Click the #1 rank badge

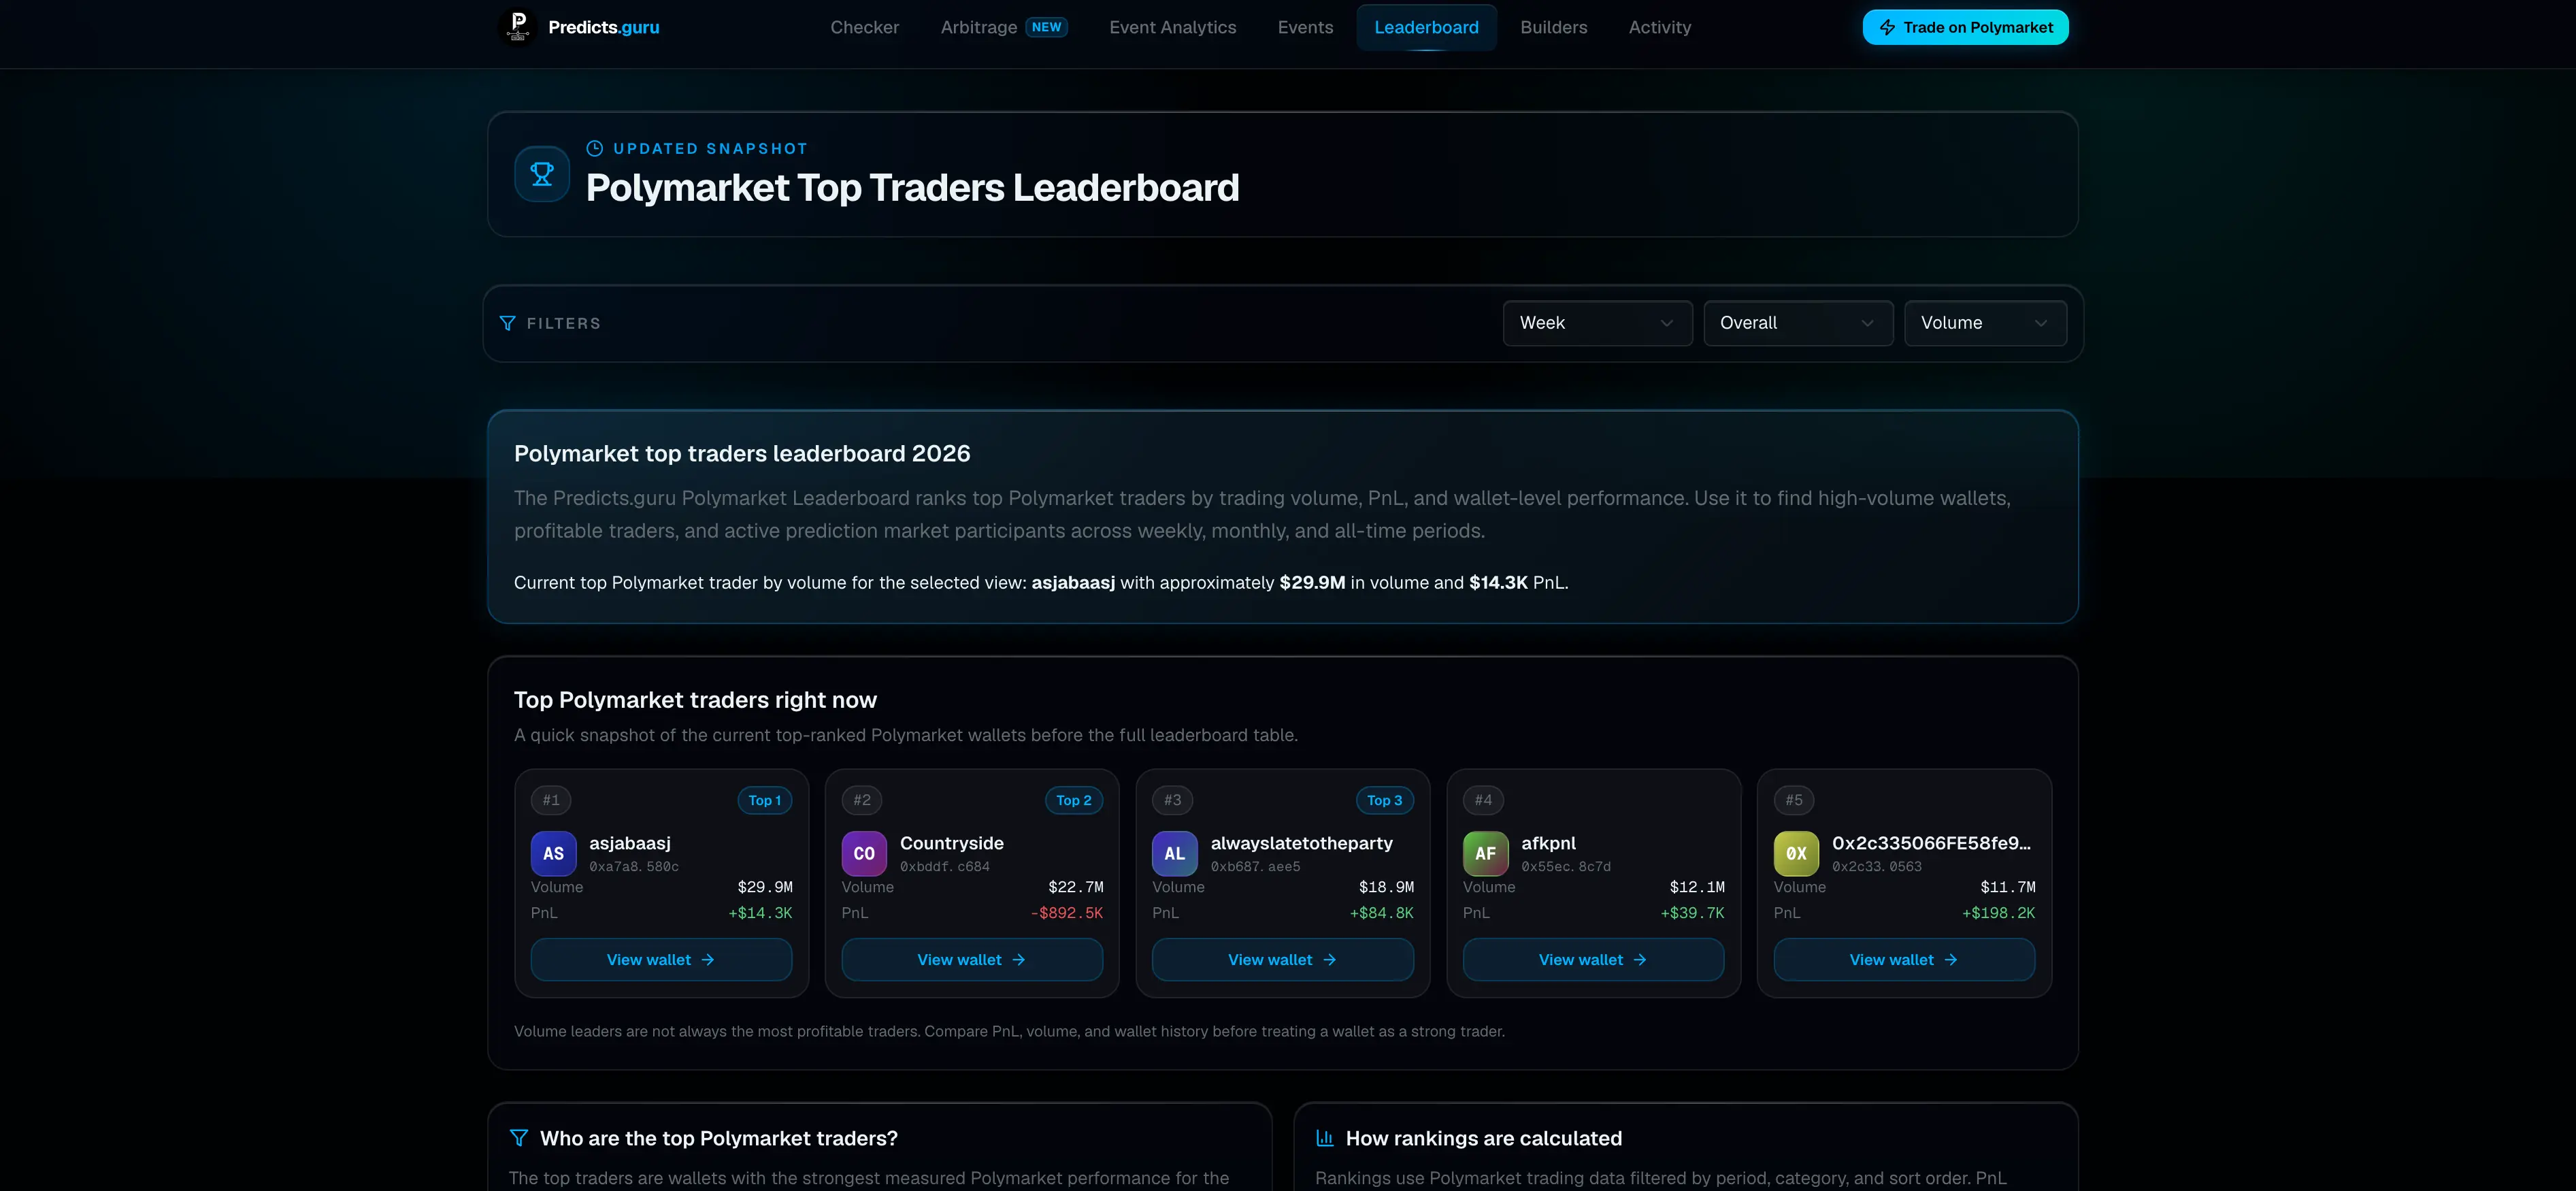(x=551, y=800)
